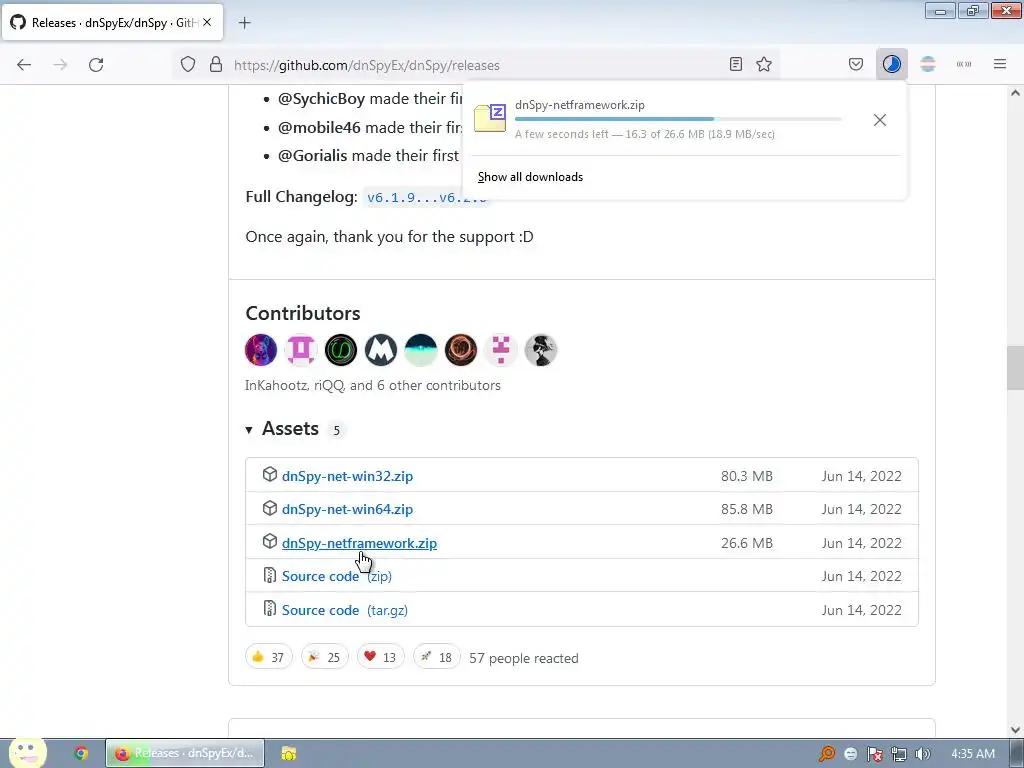Open the v6.1.9...v6.2.0 changelog link
The height and width of the screenshot is (768, 1024).
(x=426, y=198)
